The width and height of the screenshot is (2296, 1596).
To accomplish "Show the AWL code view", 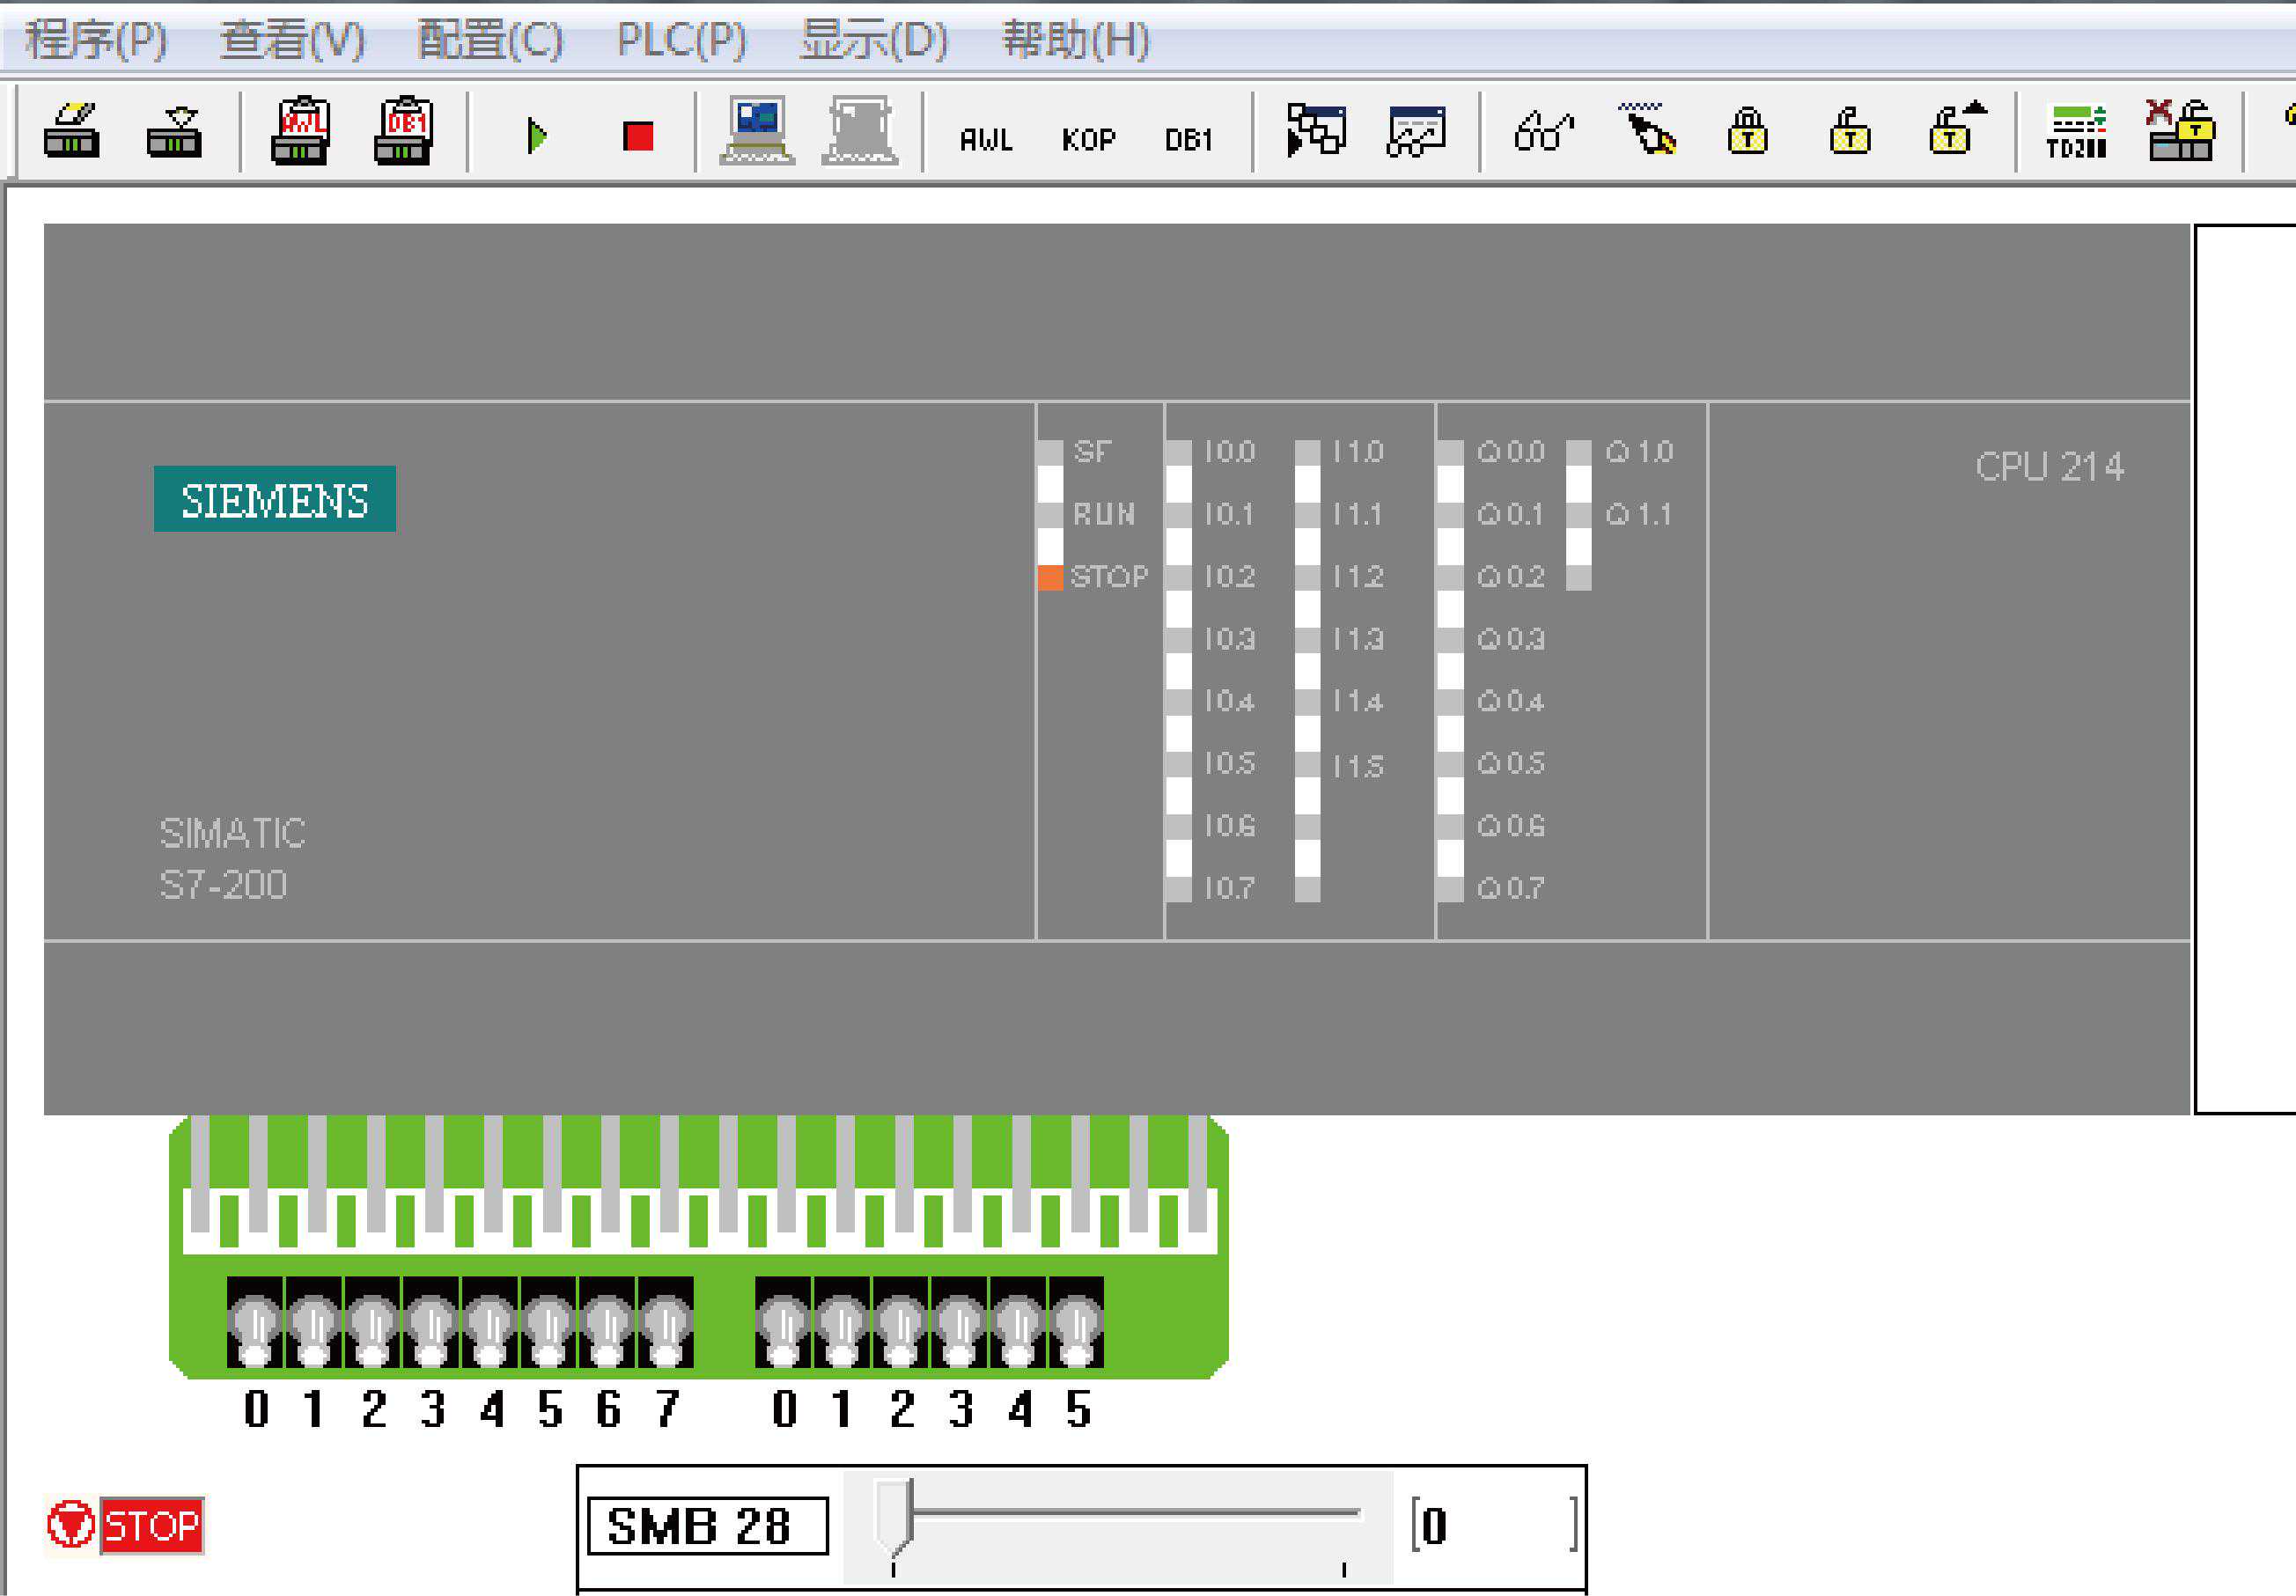I will pos(986,140).
